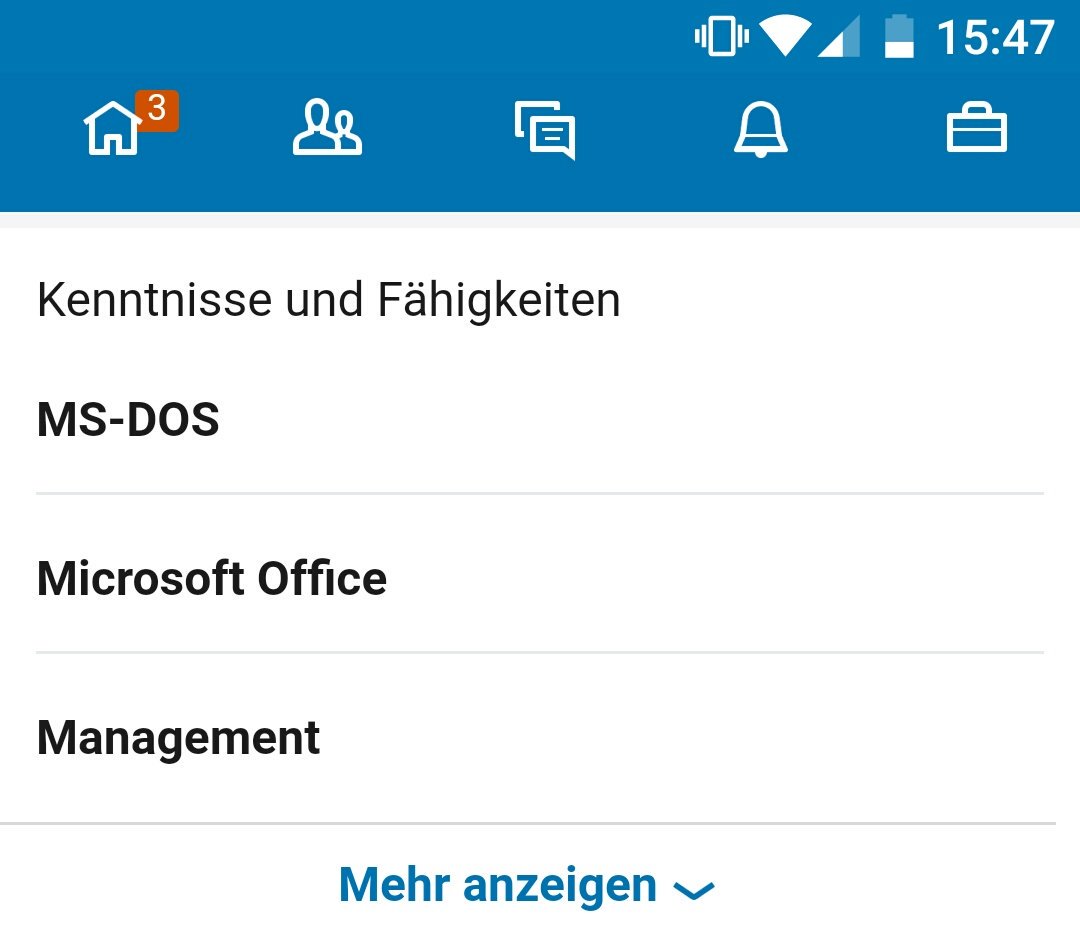
Task: Tap the battery status icon
Action: coord(899,36)
